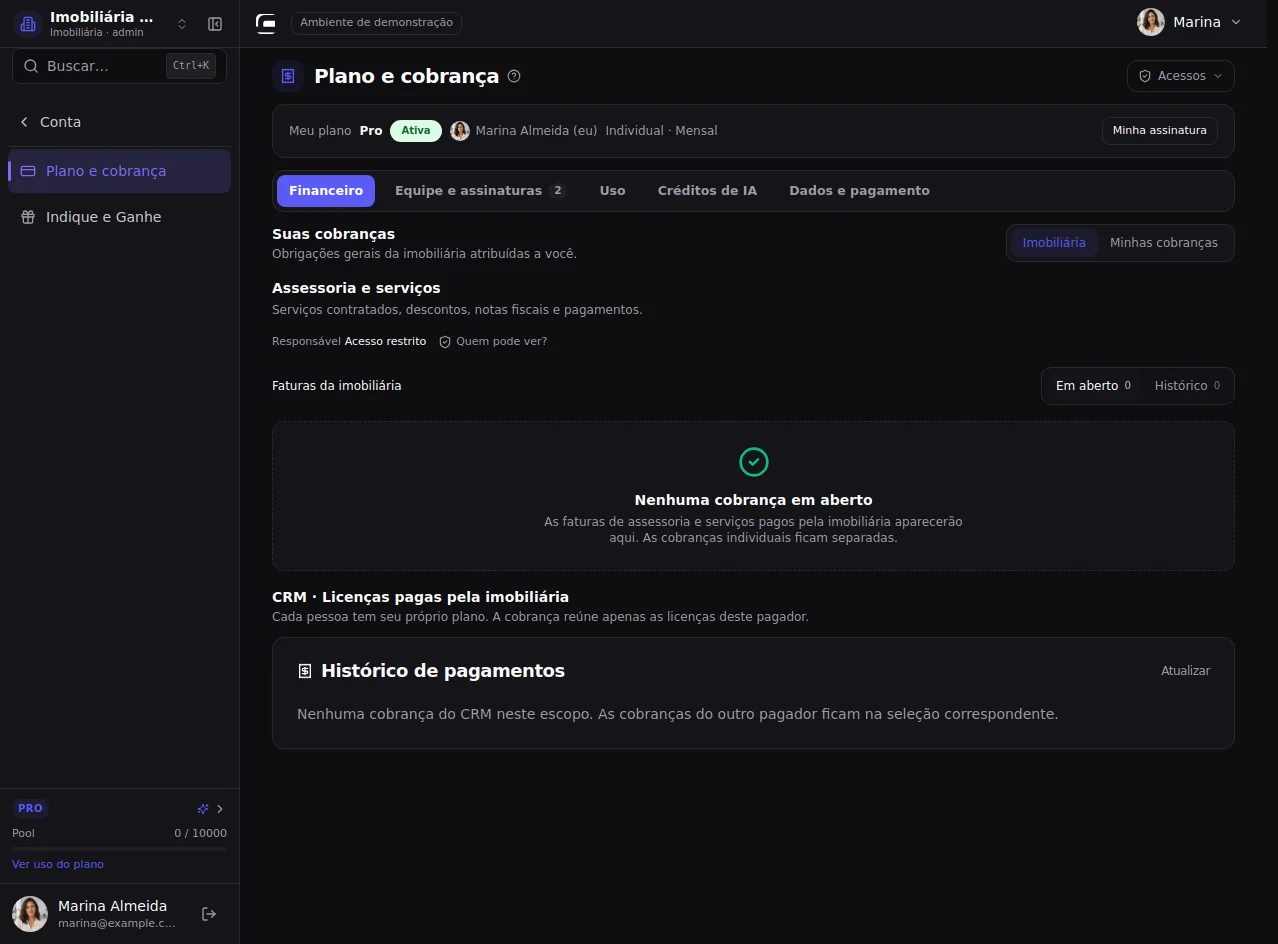Click the logout icon in sidebar footer
The image size is (1278, 944).
pos(209,914)
